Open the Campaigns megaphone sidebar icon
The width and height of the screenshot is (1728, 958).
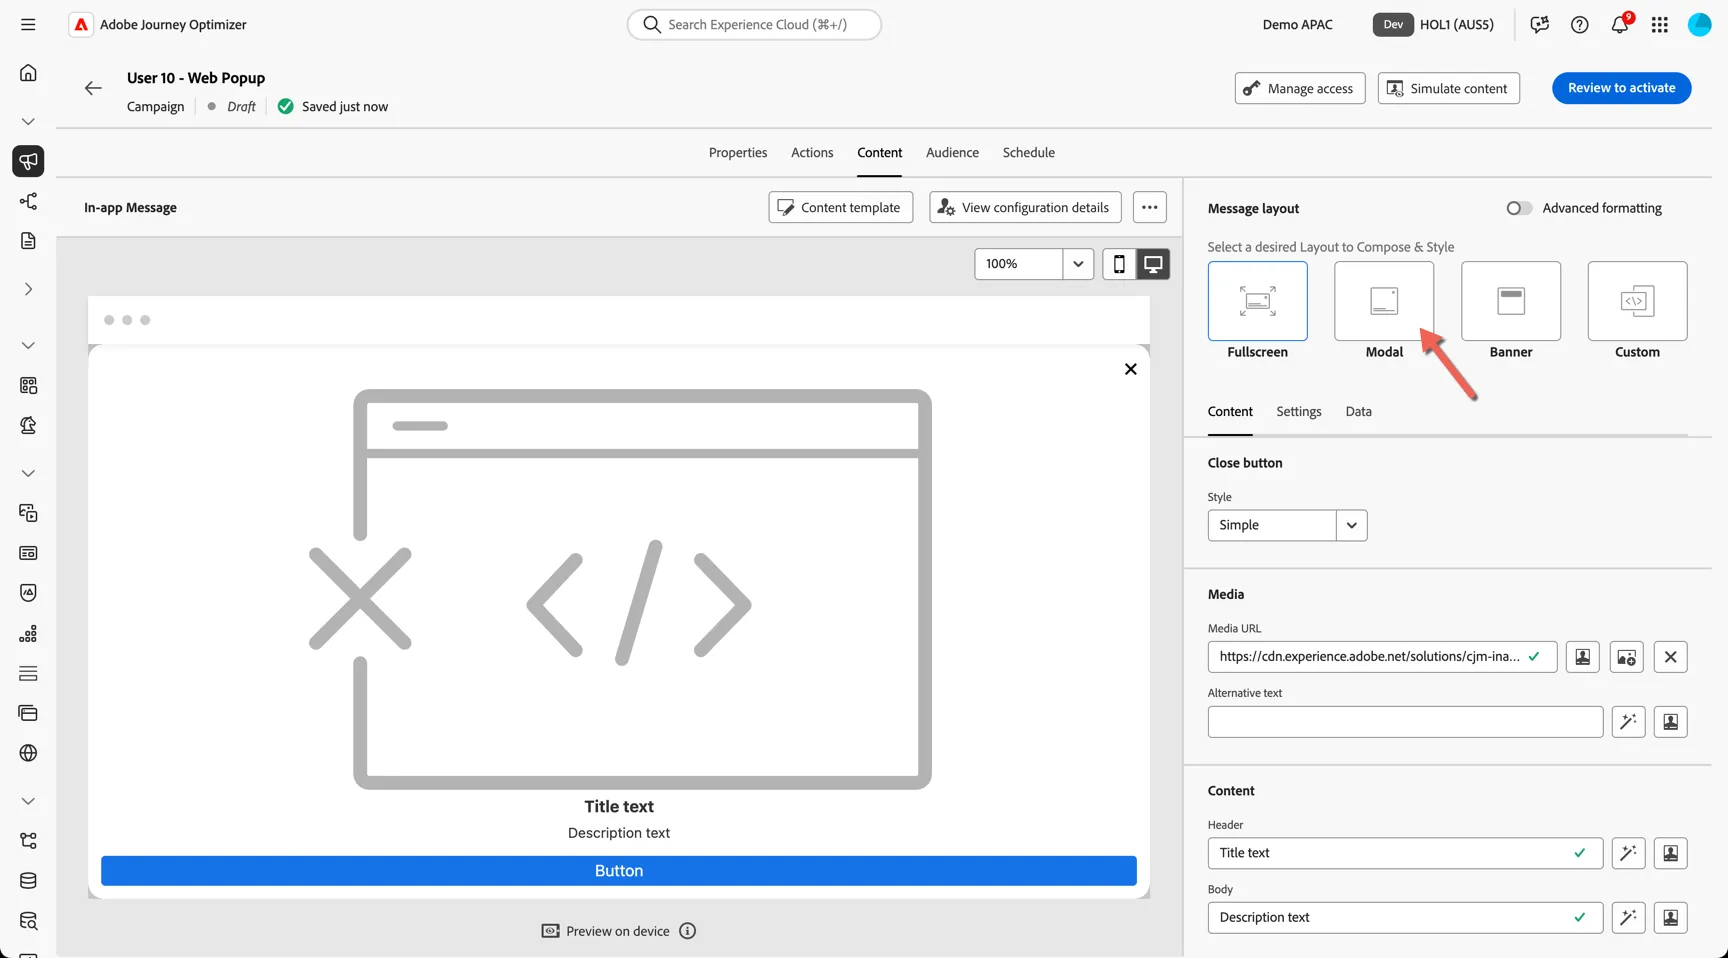tap(28, 161)
